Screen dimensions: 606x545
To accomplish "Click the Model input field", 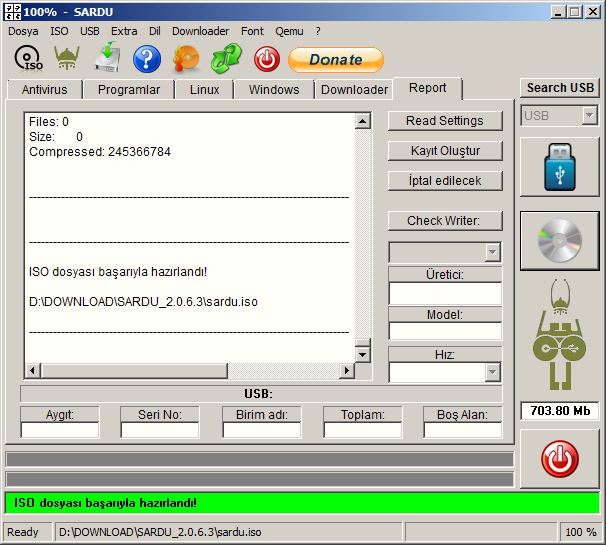I will click(x=445, y=331).
